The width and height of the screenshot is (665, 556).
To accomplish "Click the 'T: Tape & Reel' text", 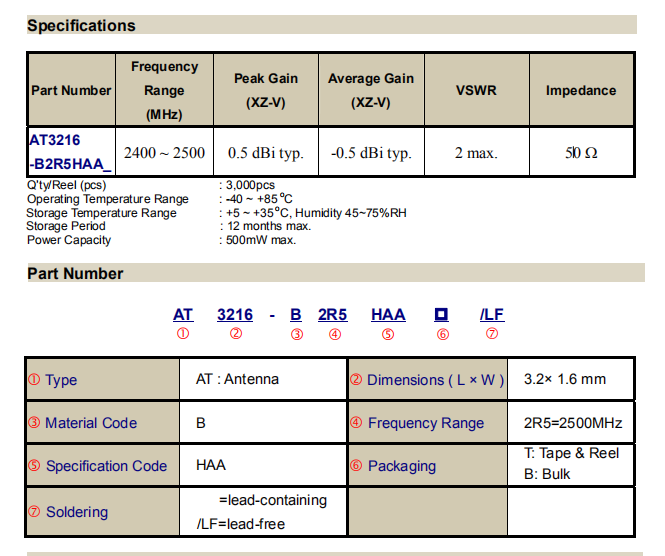I will point(571,453).
